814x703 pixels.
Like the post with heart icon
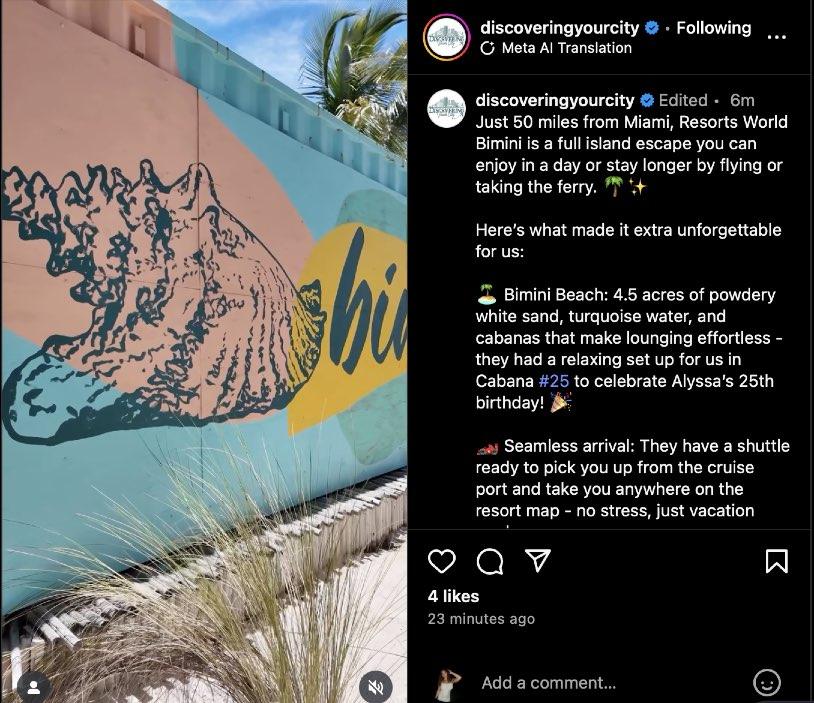442,561
